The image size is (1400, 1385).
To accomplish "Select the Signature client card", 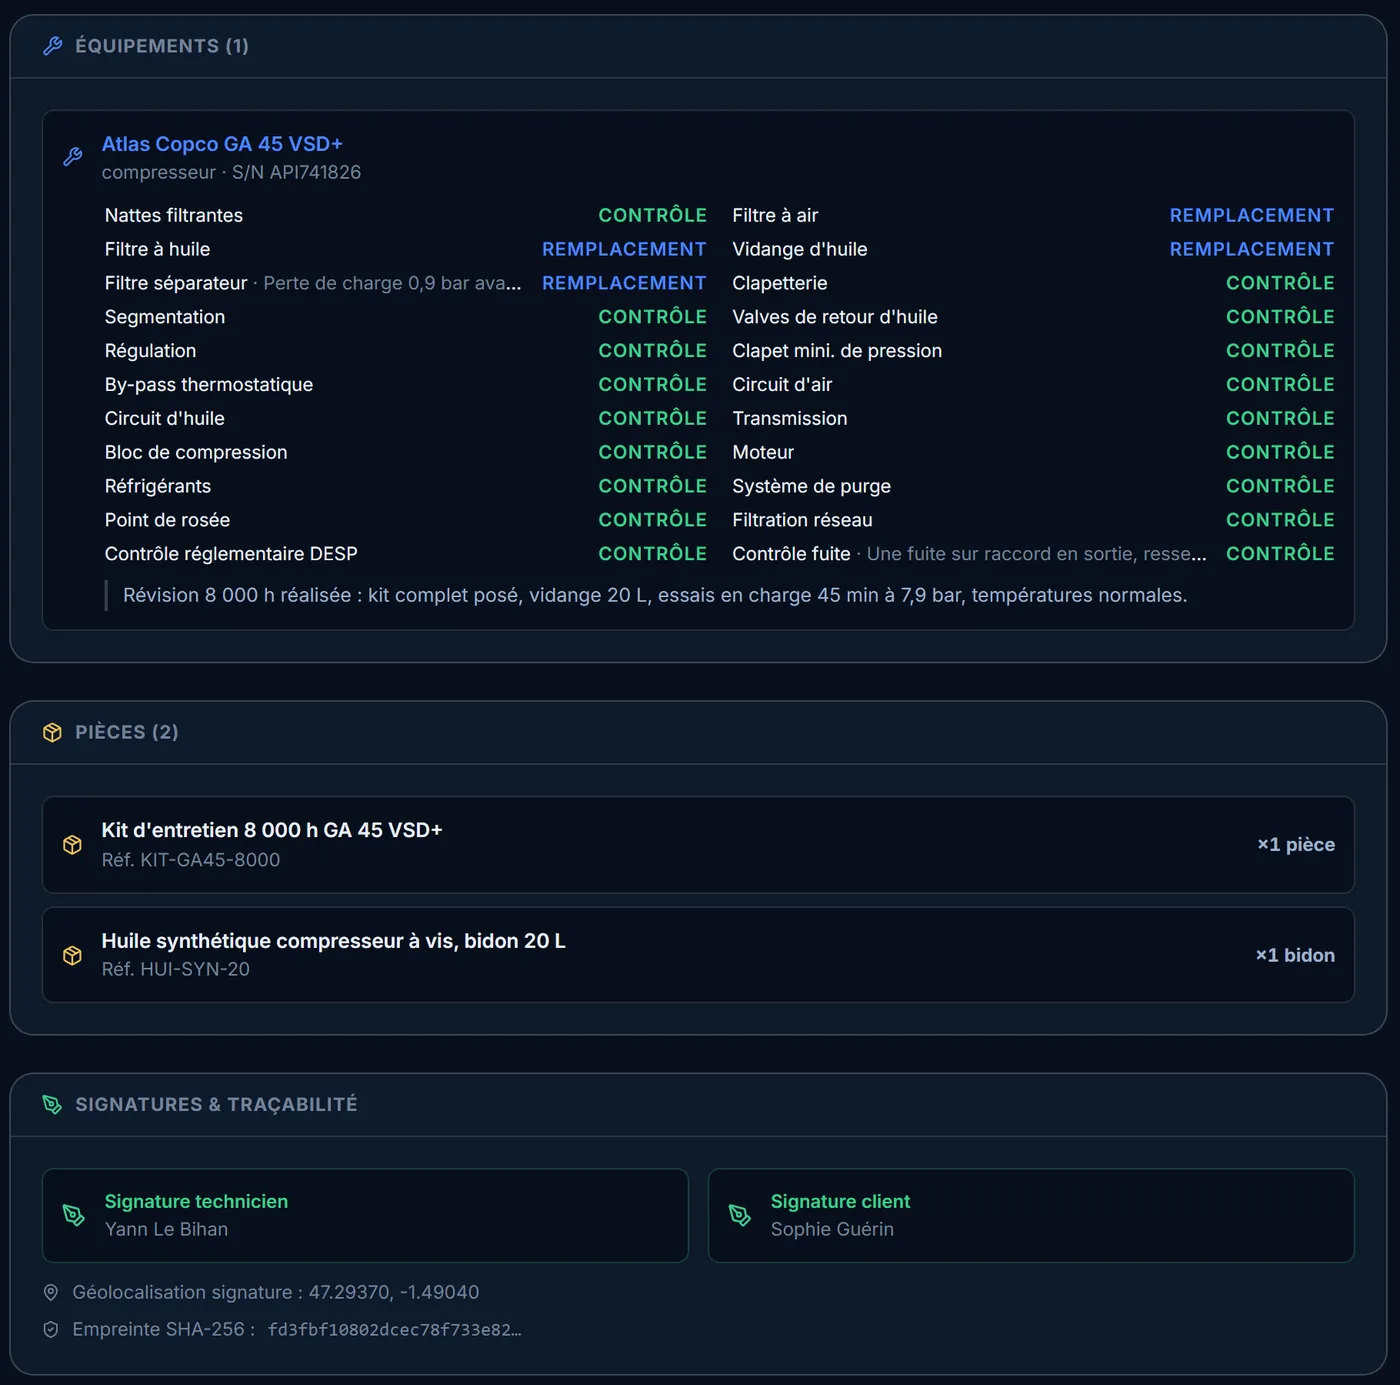I will coord(1031,1215).
